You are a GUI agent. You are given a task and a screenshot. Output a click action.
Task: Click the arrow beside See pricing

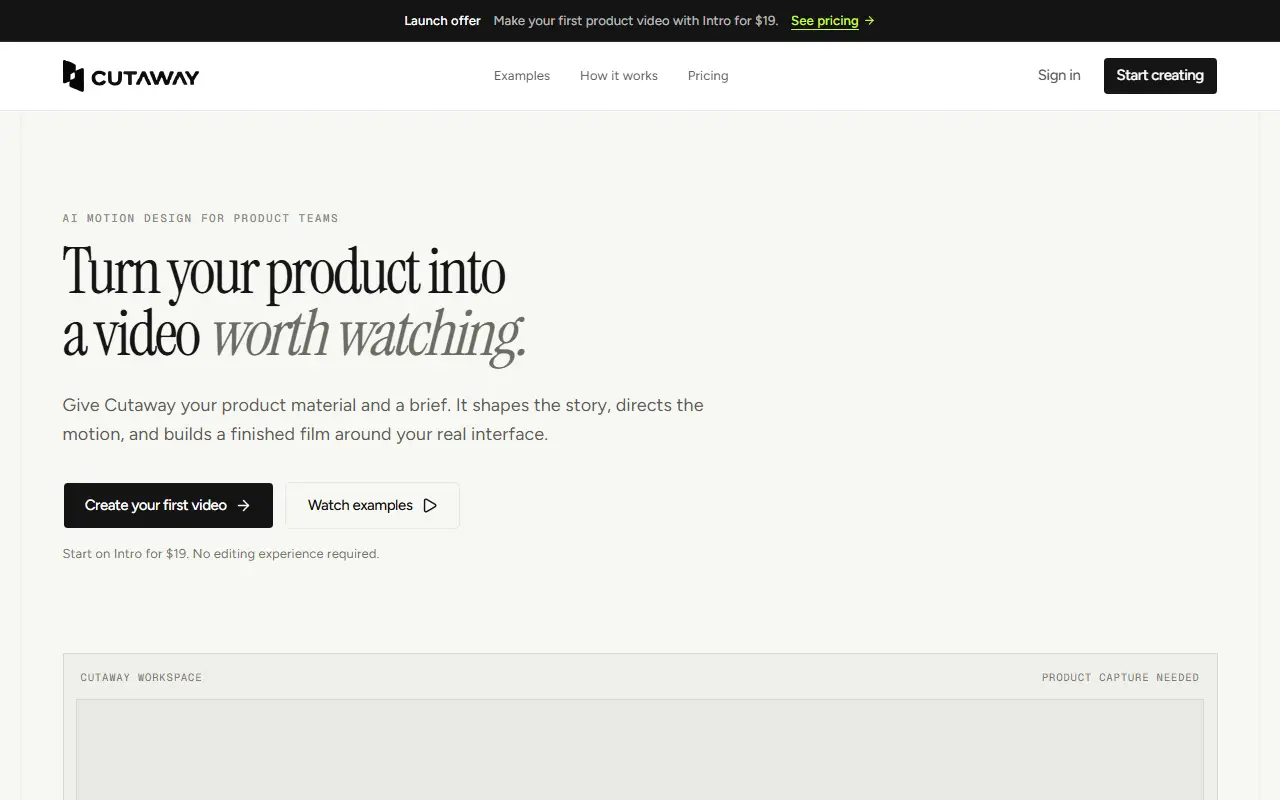pyautogui.click(x=869, y=21)
